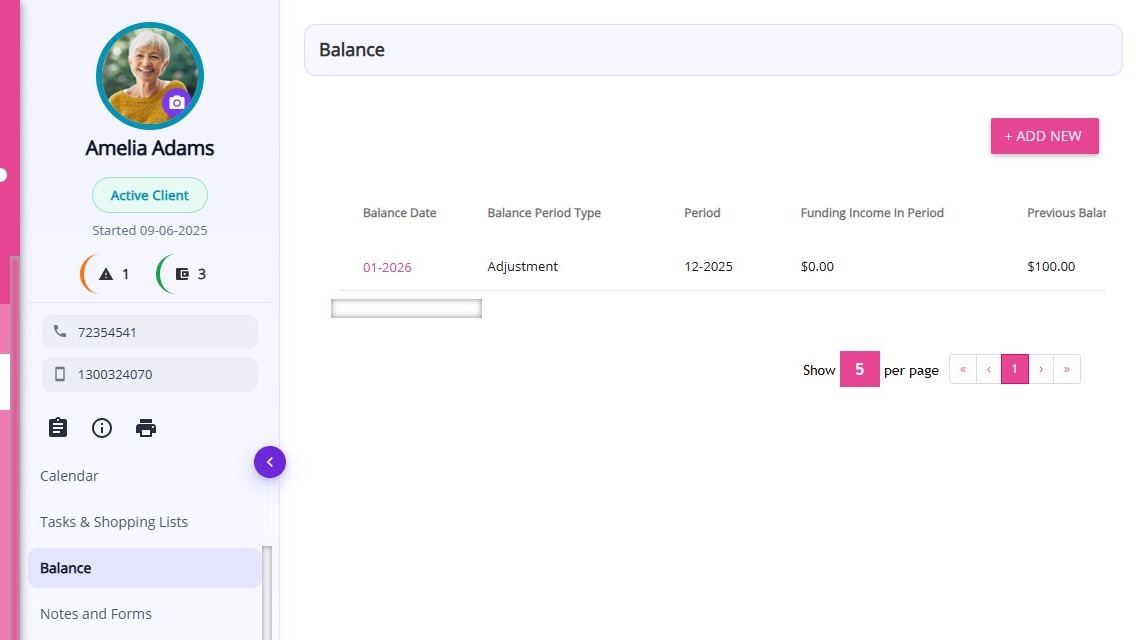This screenshot has height=640, width=1147.
Task: Click the printer icon
Action: click(x=146, y=428)
